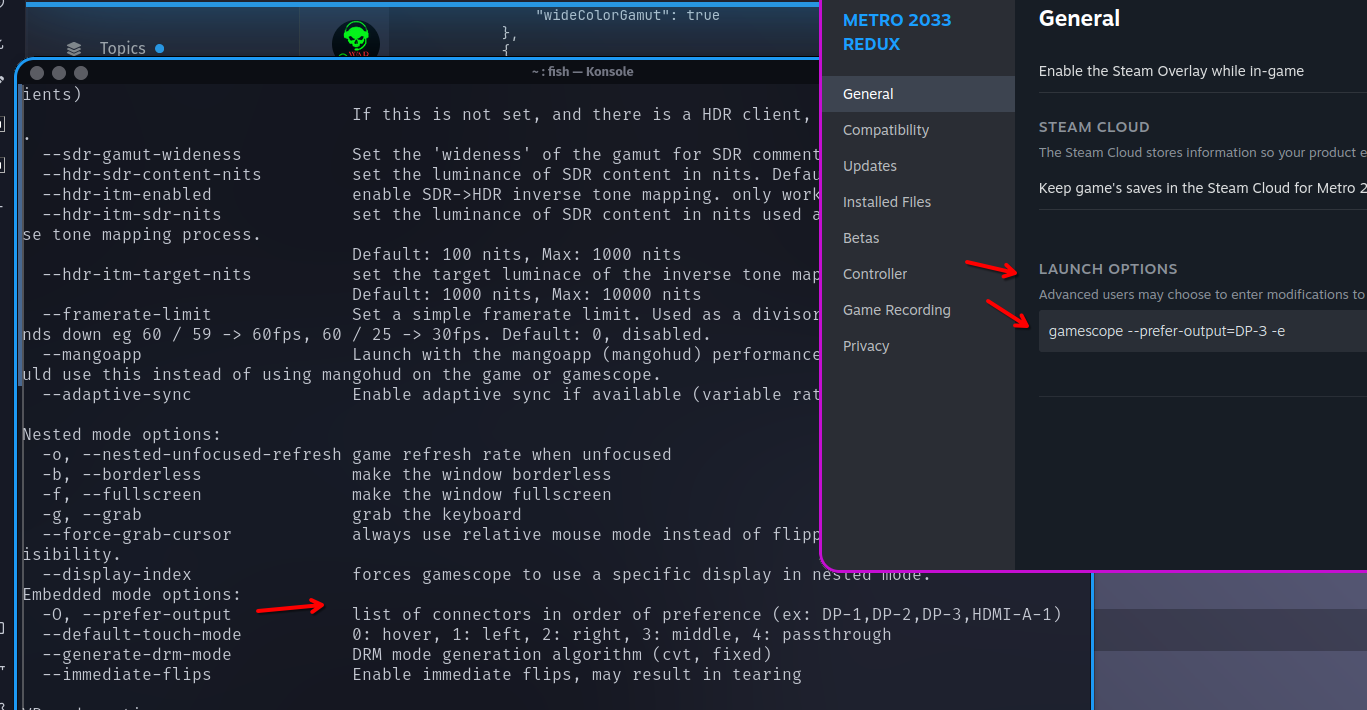Click the Topics stacked layers icon
1367x710 pixels.
pos(73,48)
